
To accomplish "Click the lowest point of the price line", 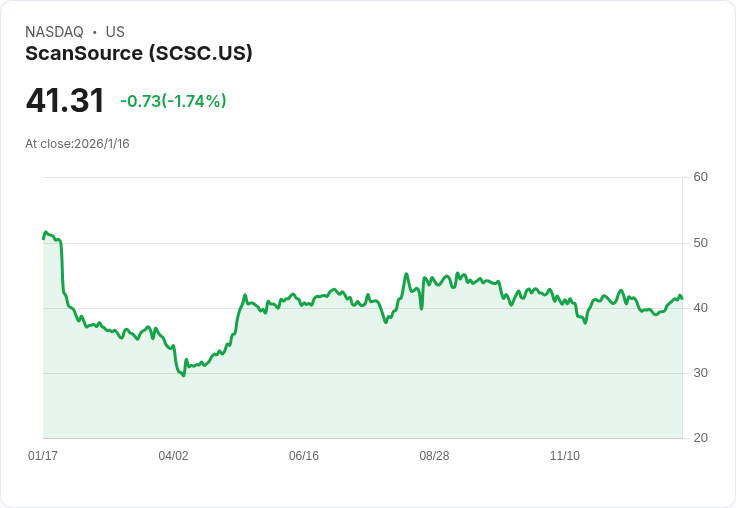I will click(183, 375).
